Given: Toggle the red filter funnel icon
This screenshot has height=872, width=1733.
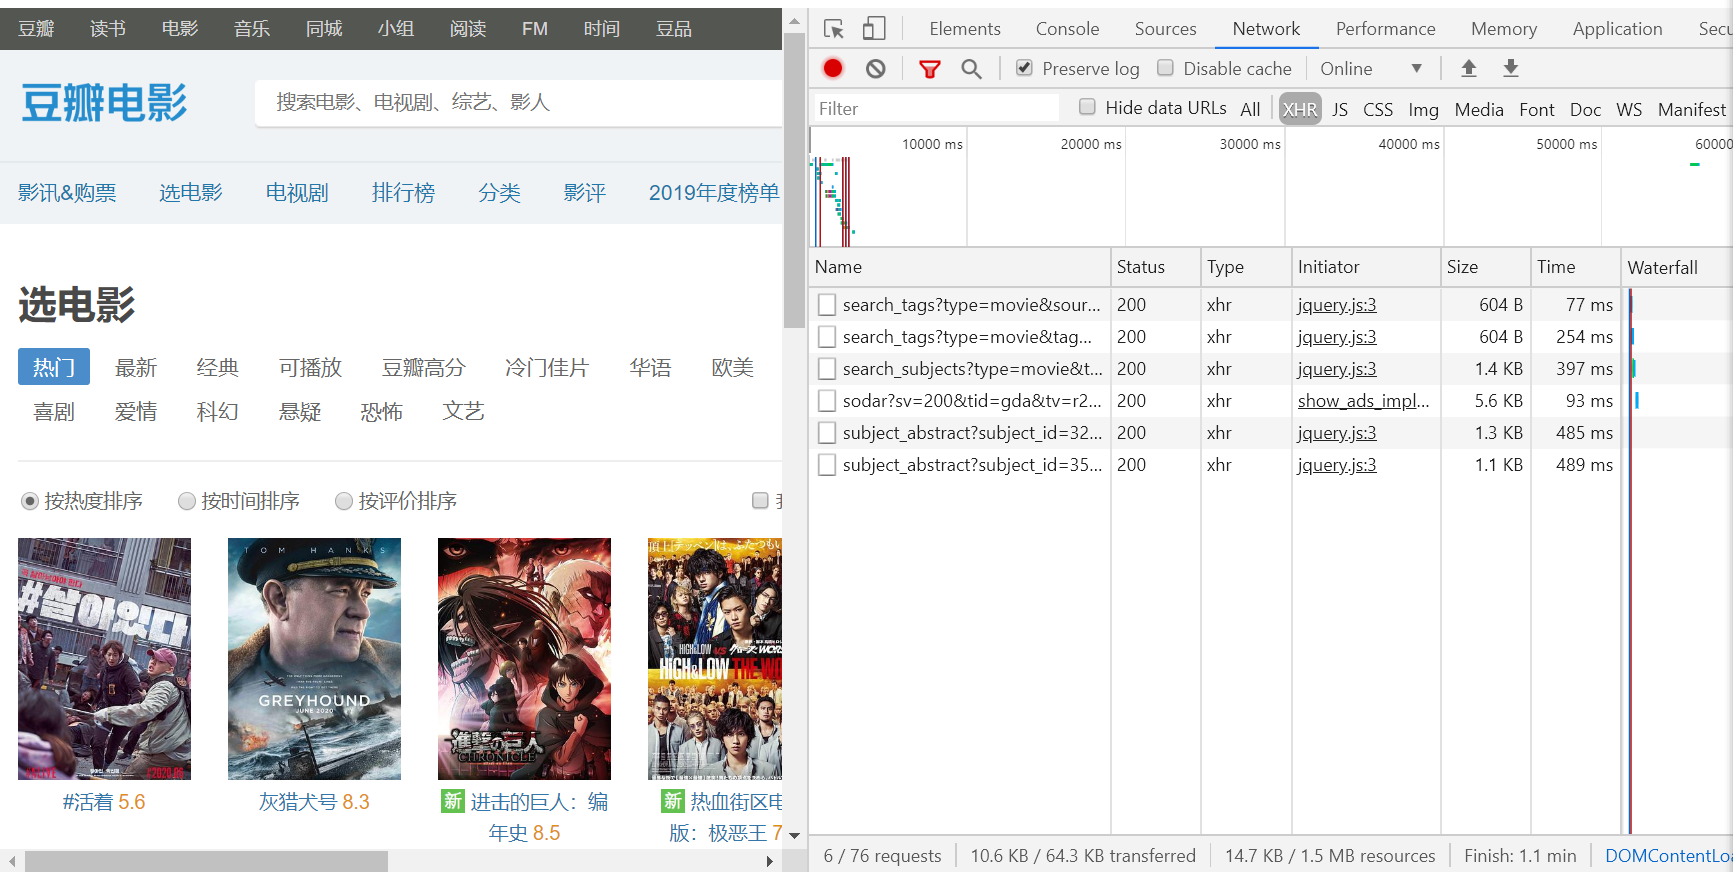Looking at the screenshot, I should tap(930, 68).
